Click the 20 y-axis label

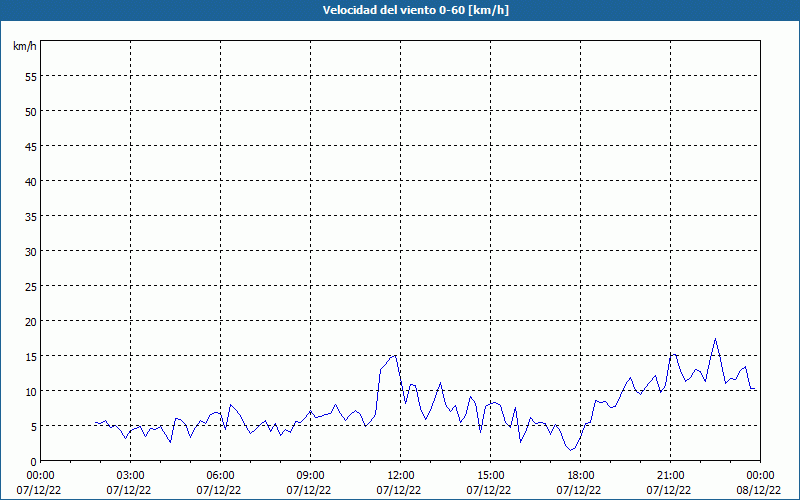(x=31, y=321)
